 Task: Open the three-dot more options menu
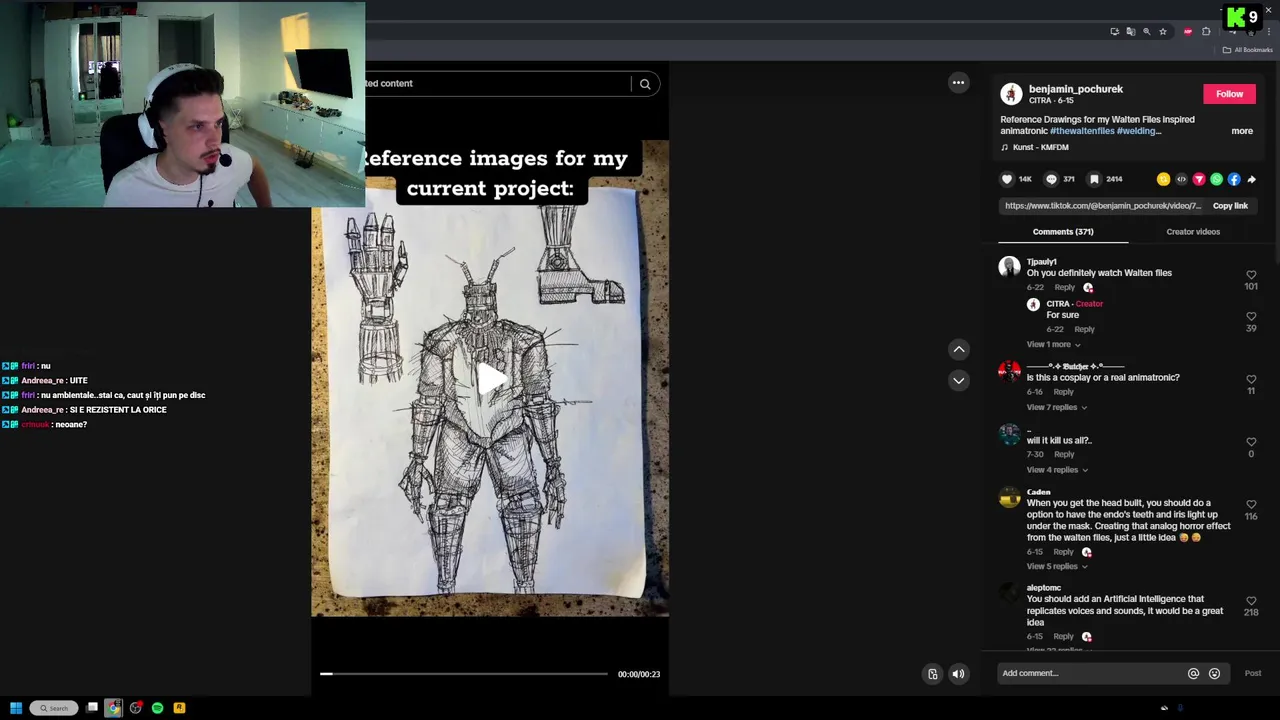tap(958, 83)
